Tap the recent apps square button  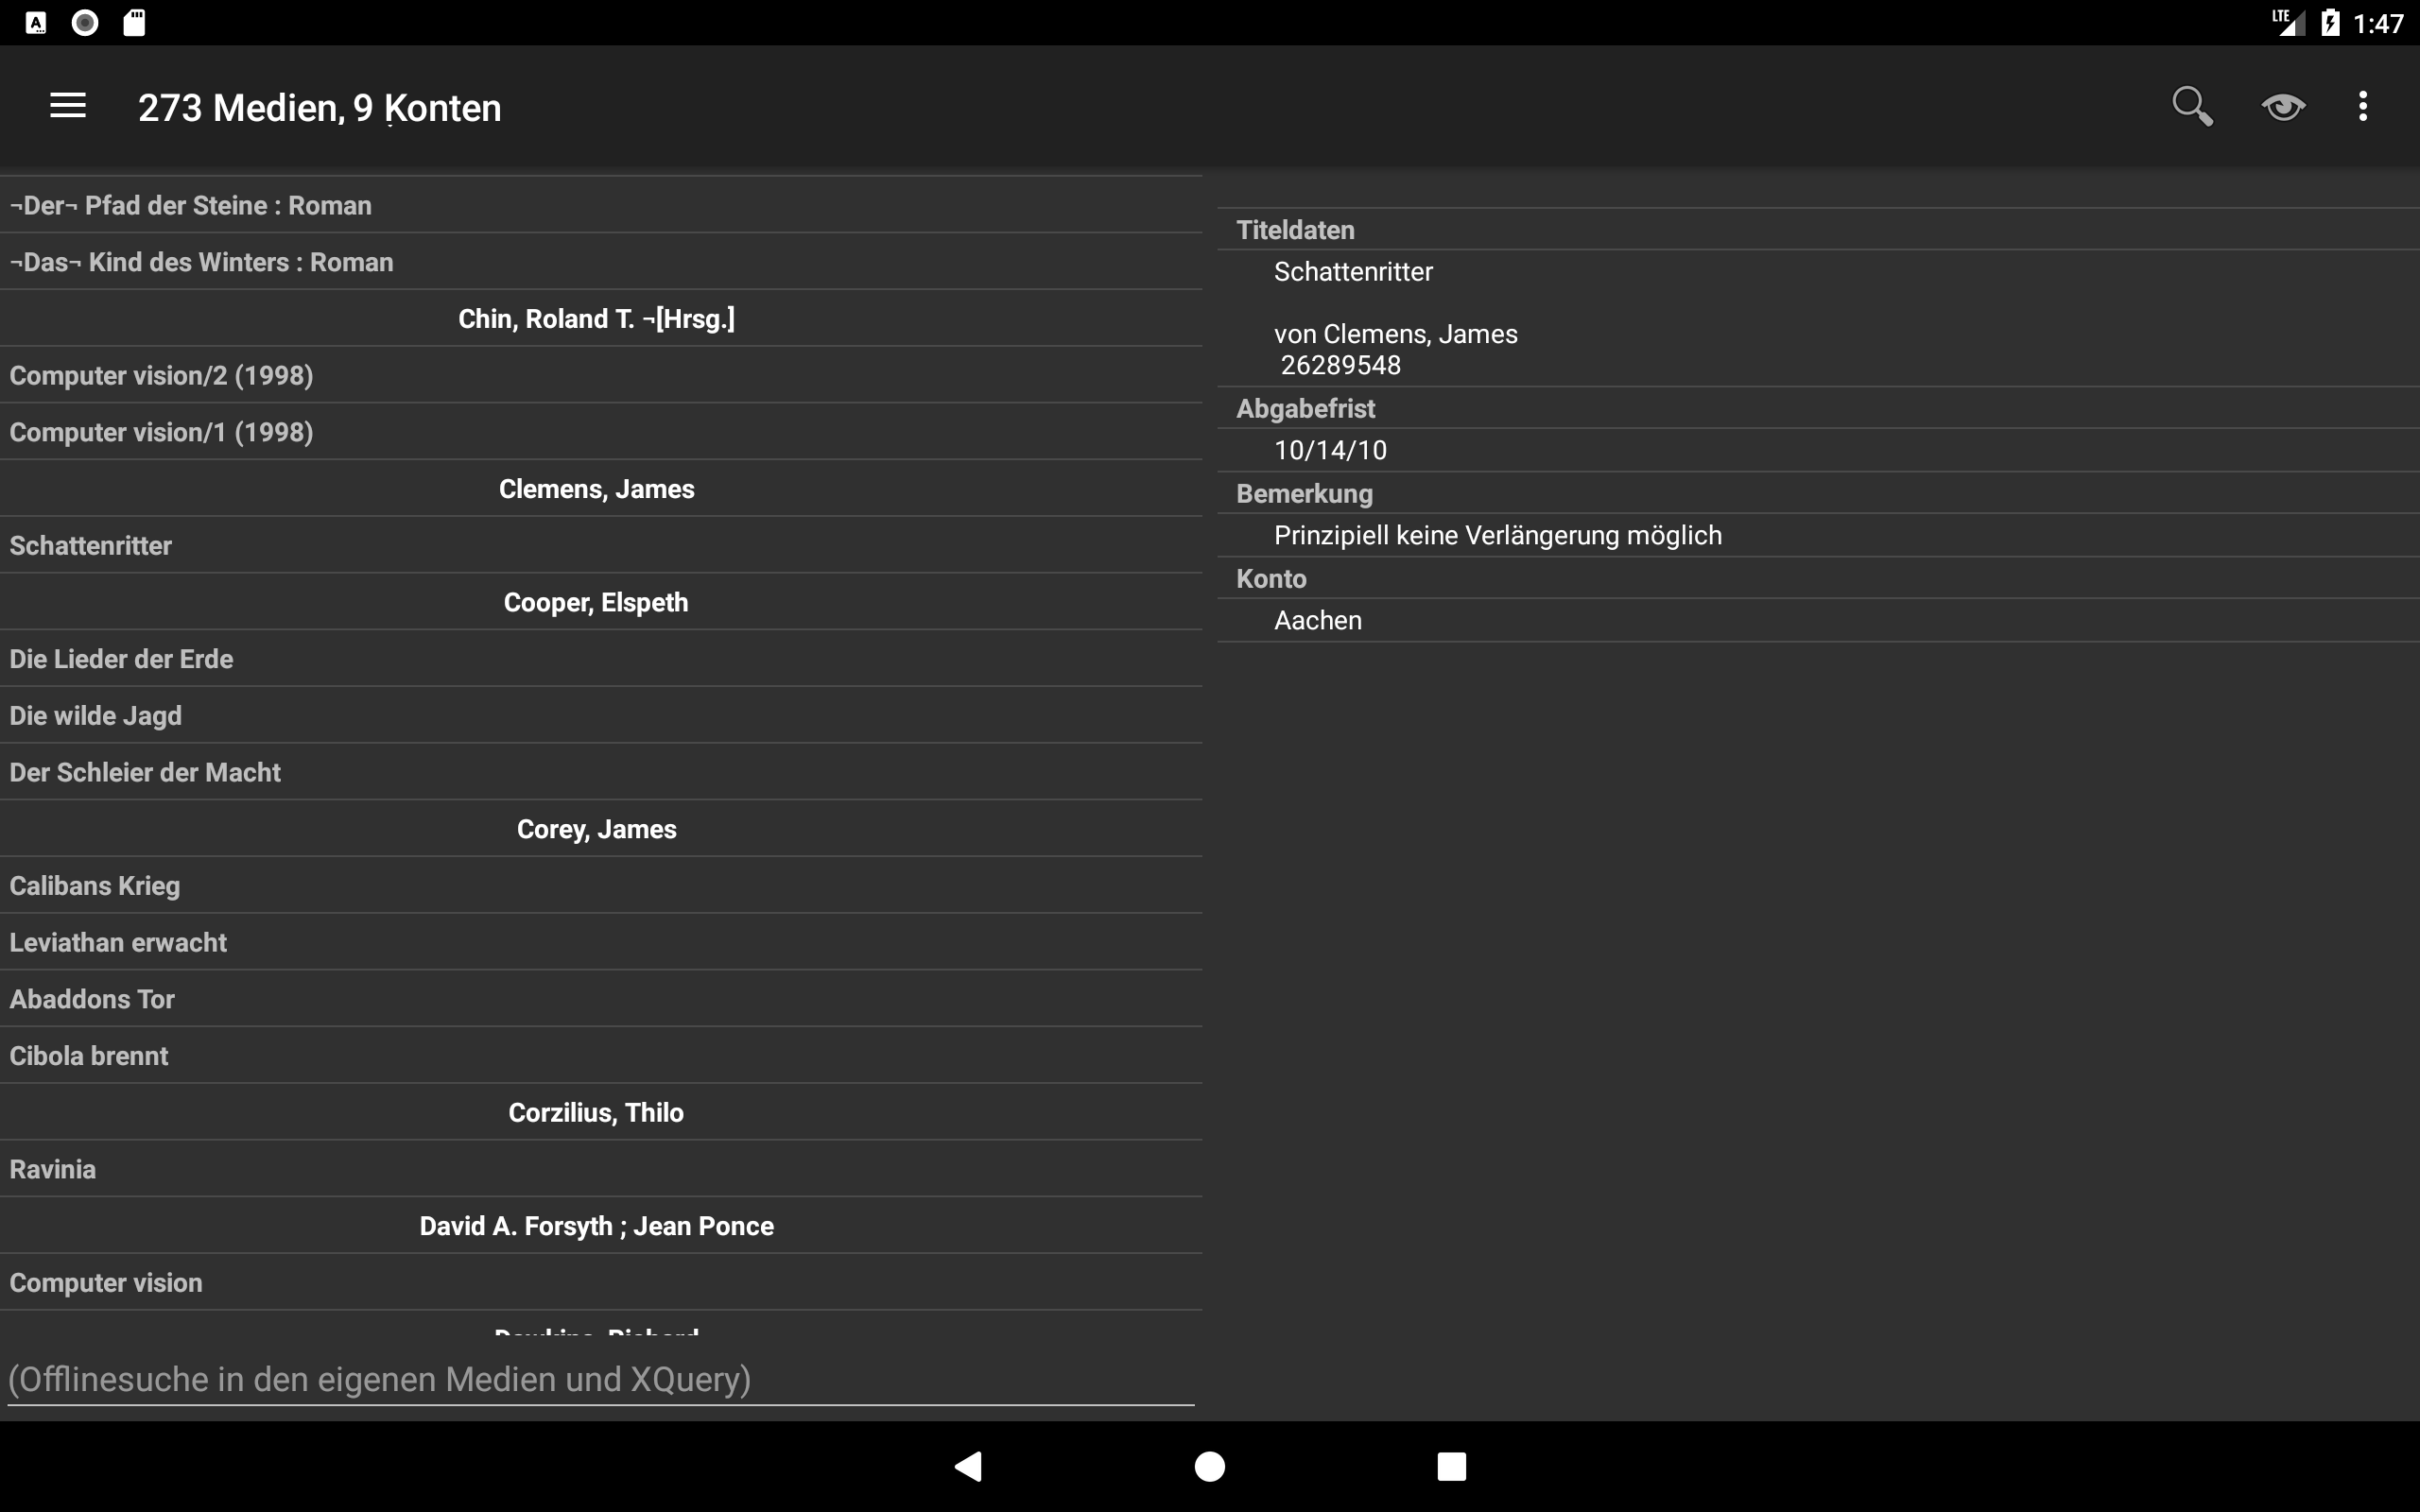pyautogui.click(x=1451, y=1466)
